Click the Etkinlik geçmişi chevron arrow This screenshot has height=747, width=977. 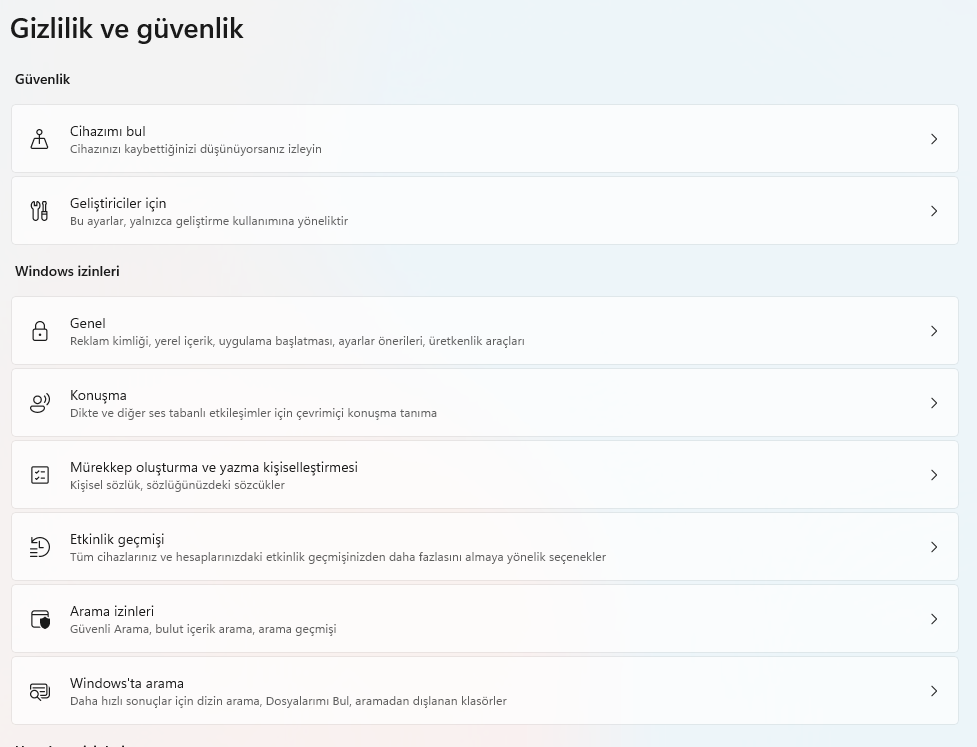pyautogui.click(x=933, y=547)
